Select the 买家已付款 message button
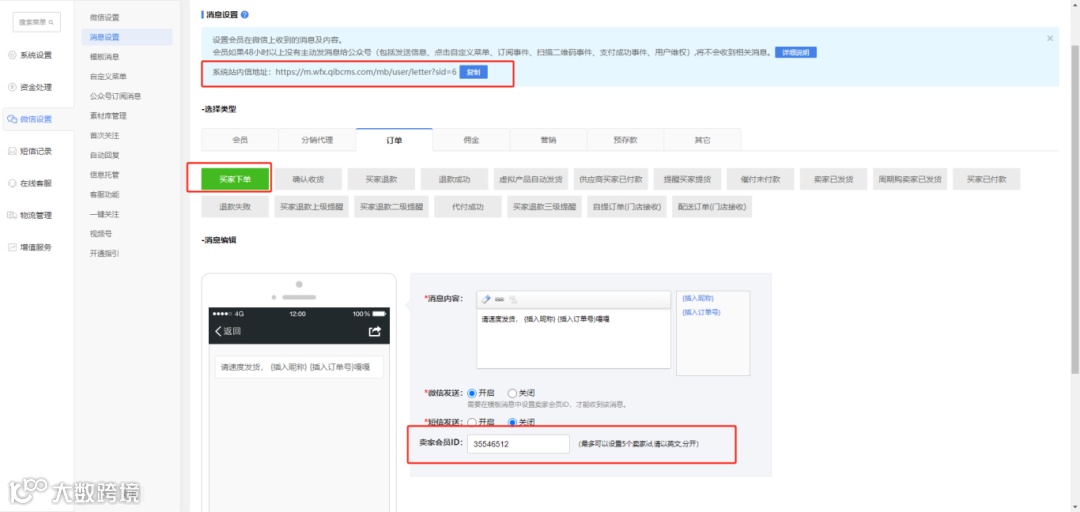This screenshot has width=1080, height=512. tap(986, 179)
